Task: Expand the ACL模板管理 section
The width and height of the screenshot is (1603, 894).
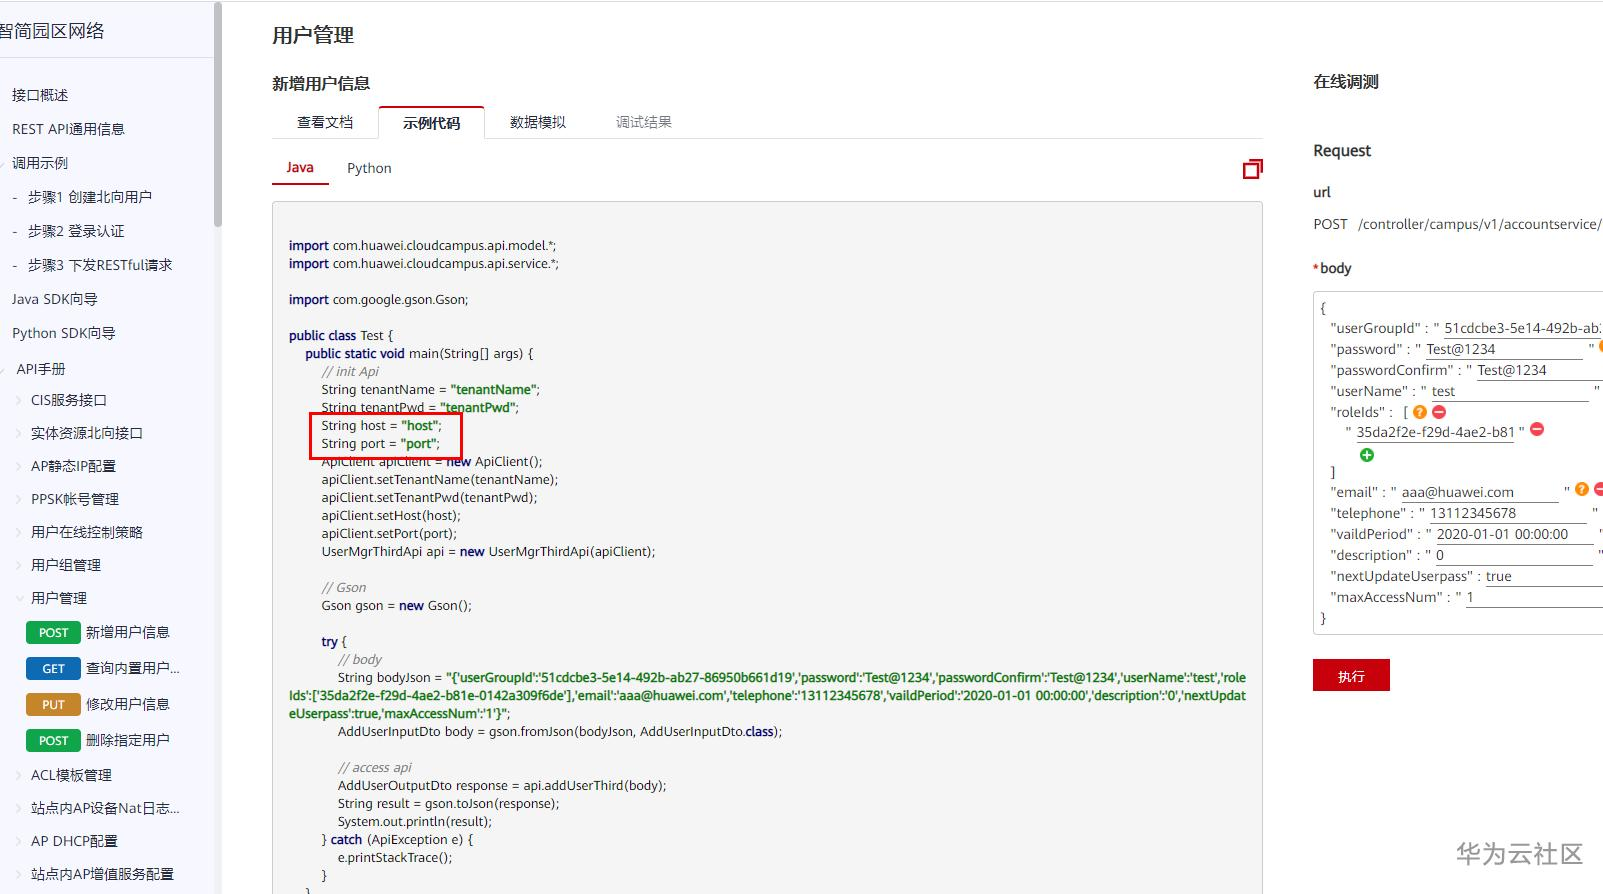Action: click(19, 775)
